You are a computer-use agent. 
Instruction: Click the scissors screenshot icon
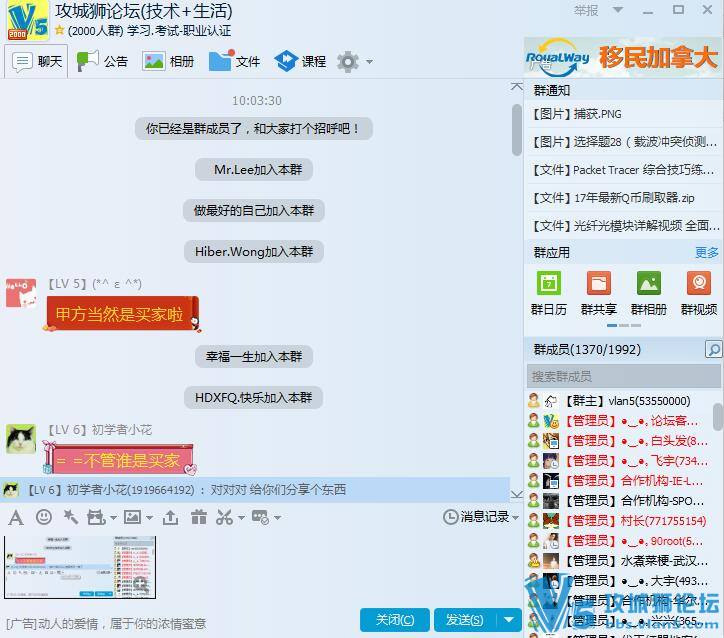[224, 517]
